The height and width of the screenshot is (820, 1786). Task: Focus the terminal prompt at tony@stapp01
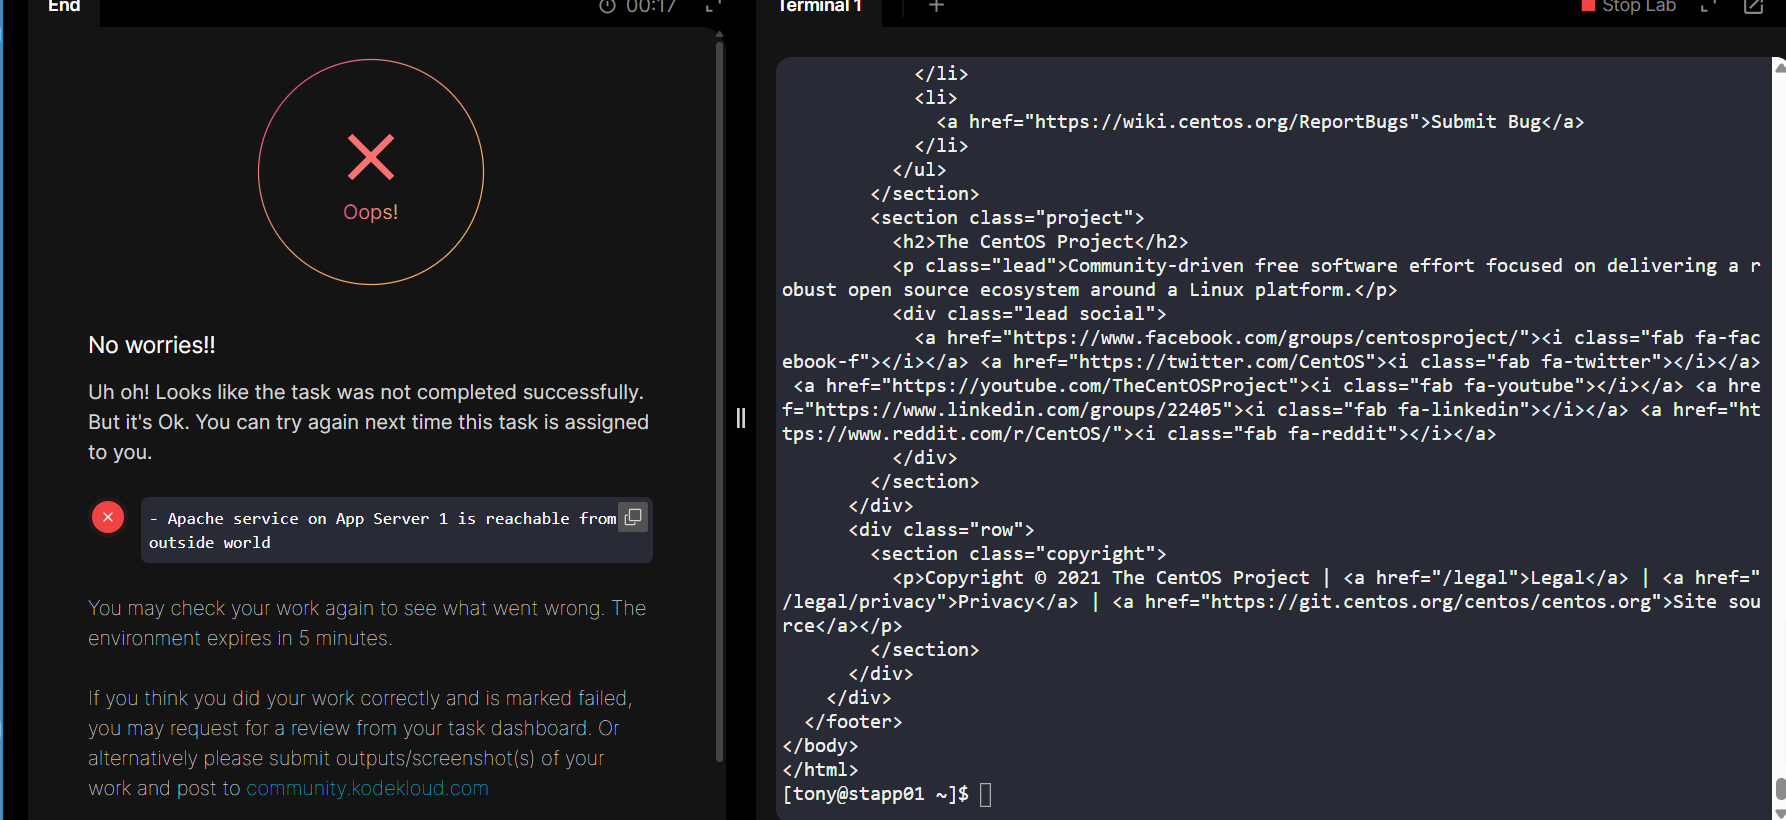pyautogui.click(x=985, y=794)
